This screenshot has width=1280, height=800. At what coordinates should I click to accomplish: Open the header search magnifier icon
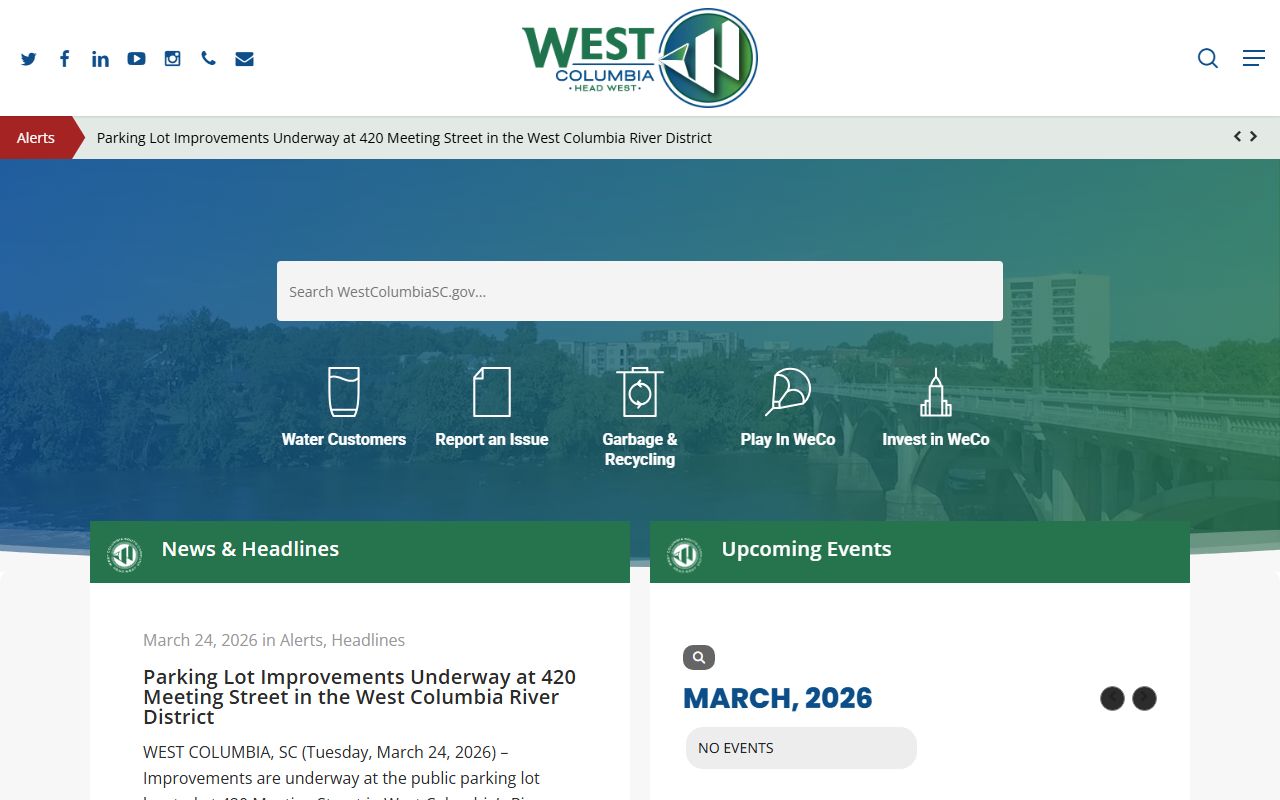[1208, 58]
